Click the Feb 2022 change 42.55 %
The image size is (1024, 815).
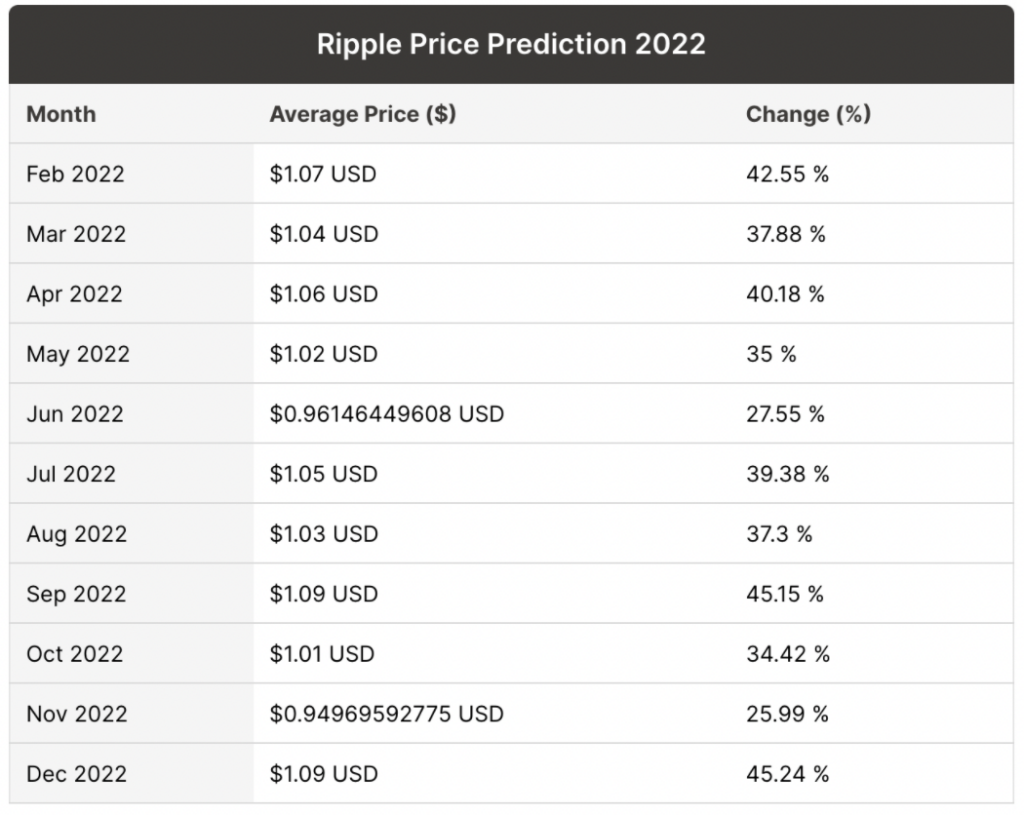787,174
